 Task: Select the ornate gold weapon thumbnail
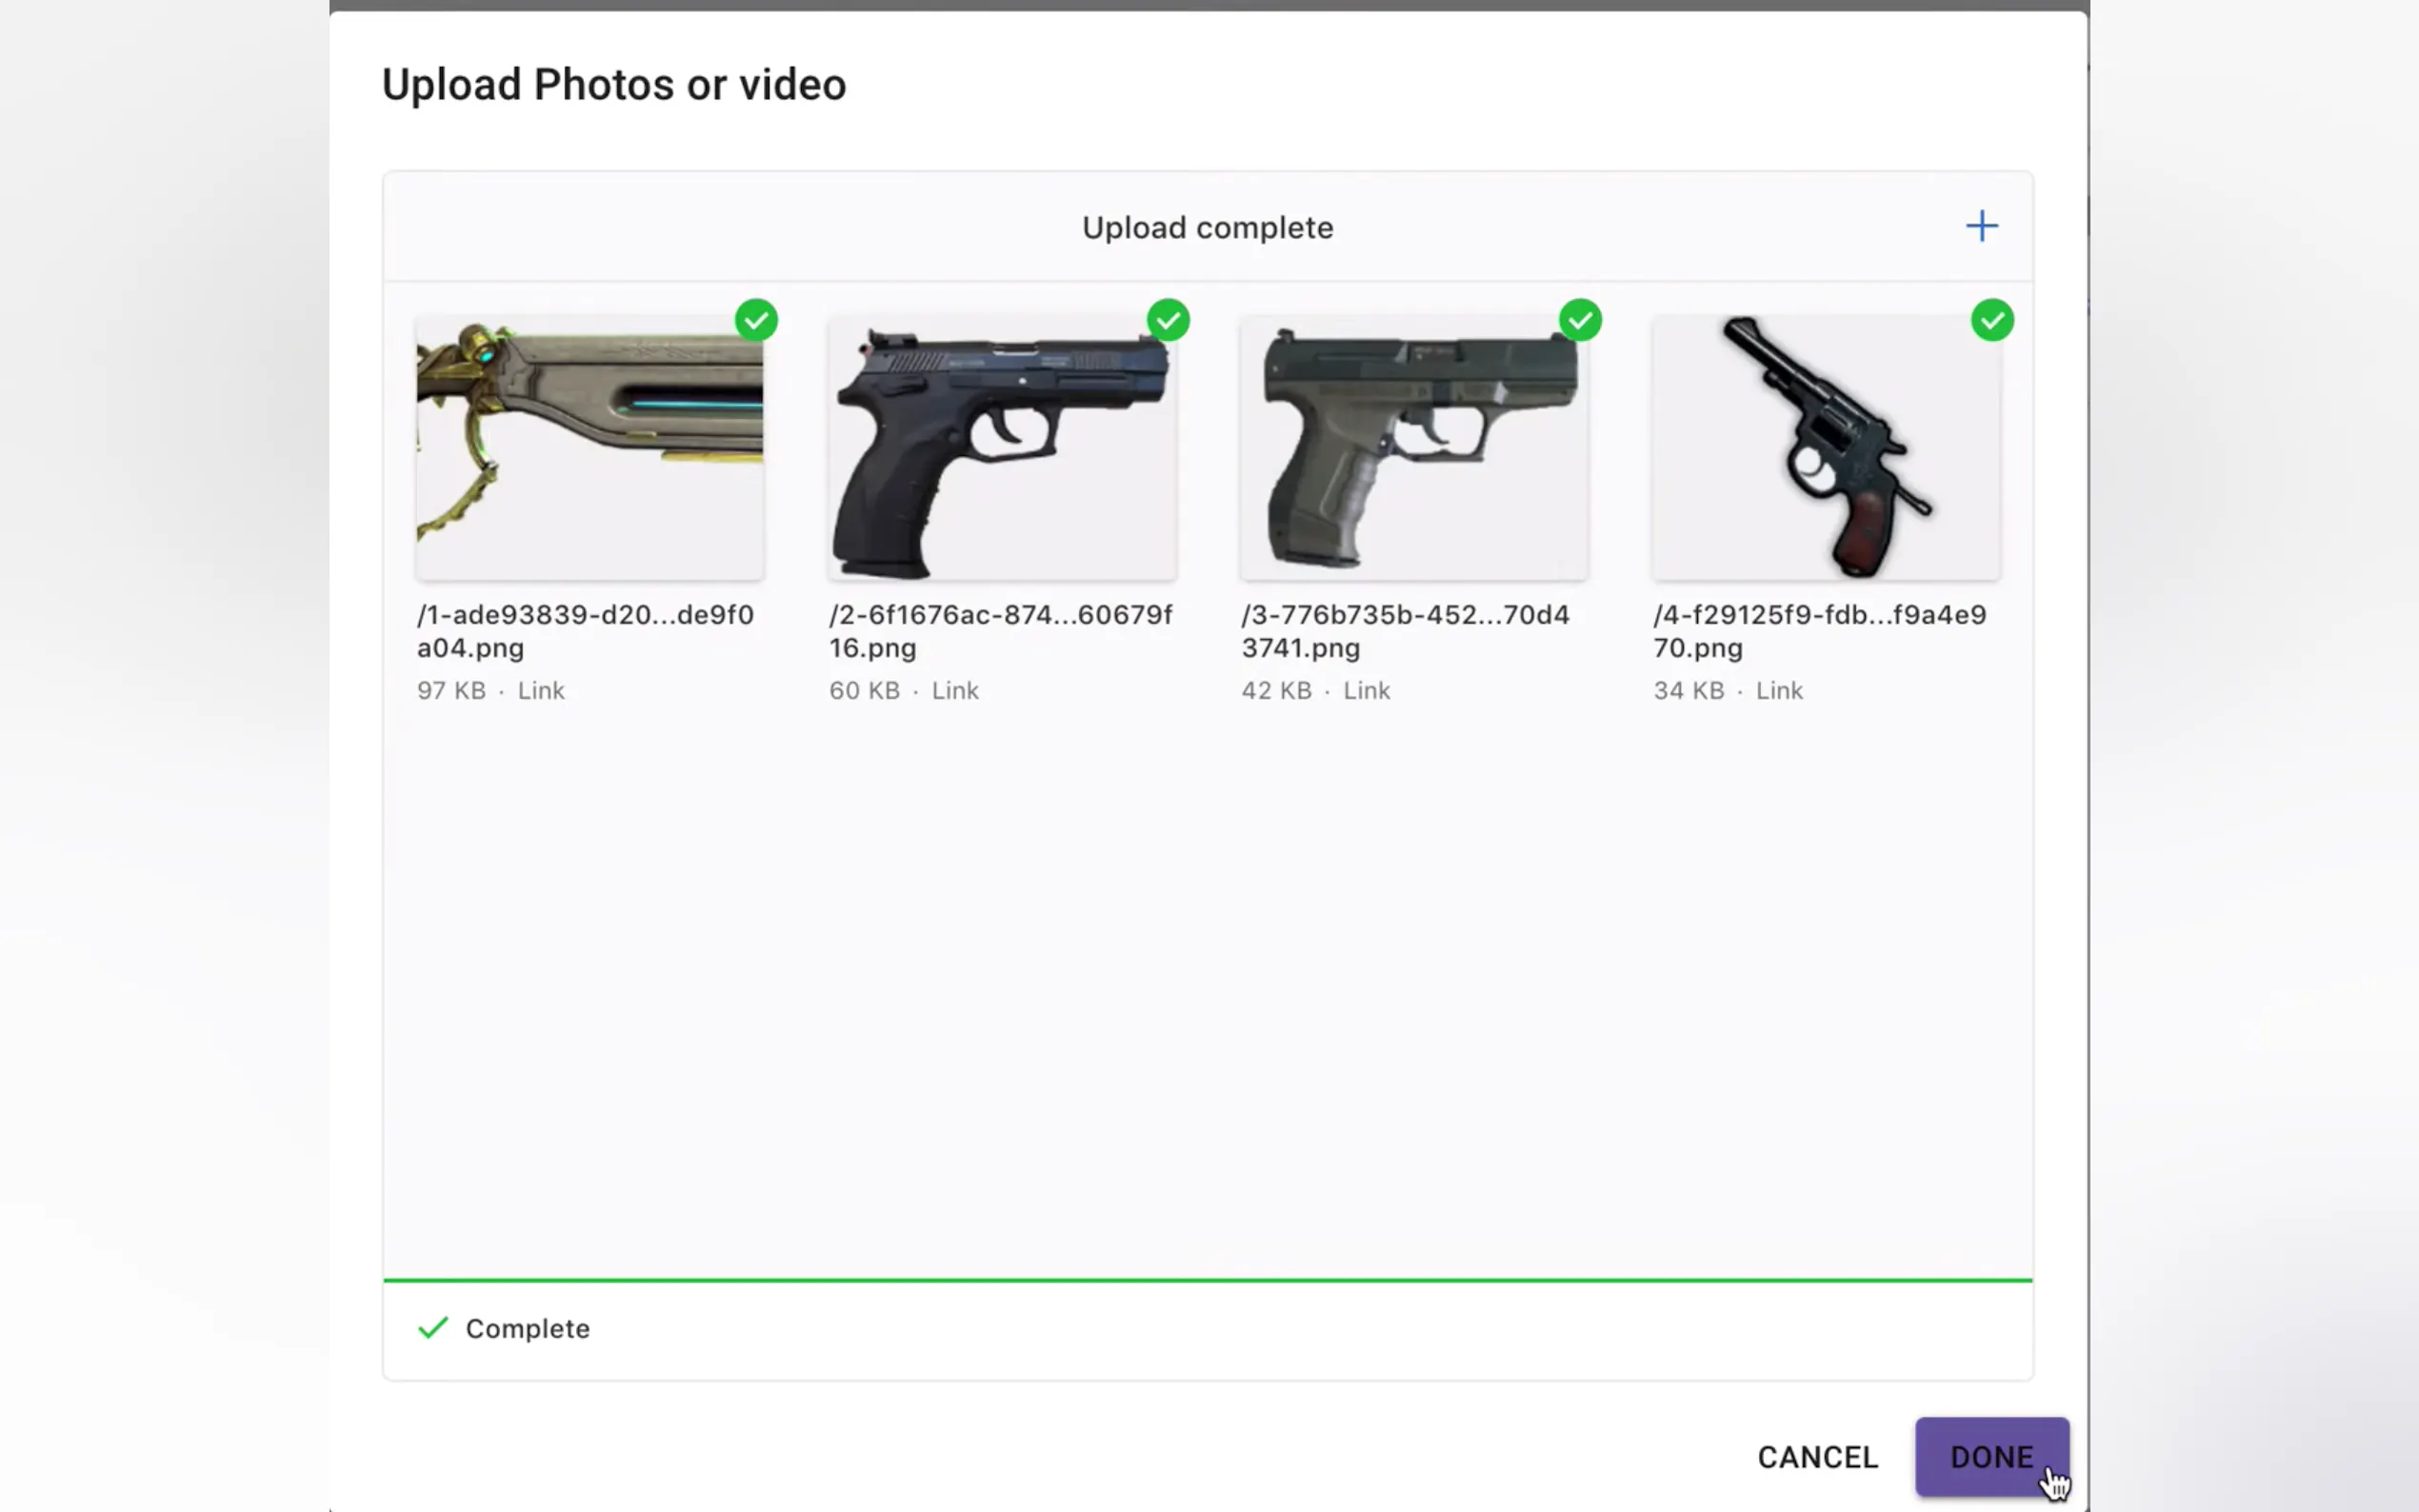pos(590,448)
